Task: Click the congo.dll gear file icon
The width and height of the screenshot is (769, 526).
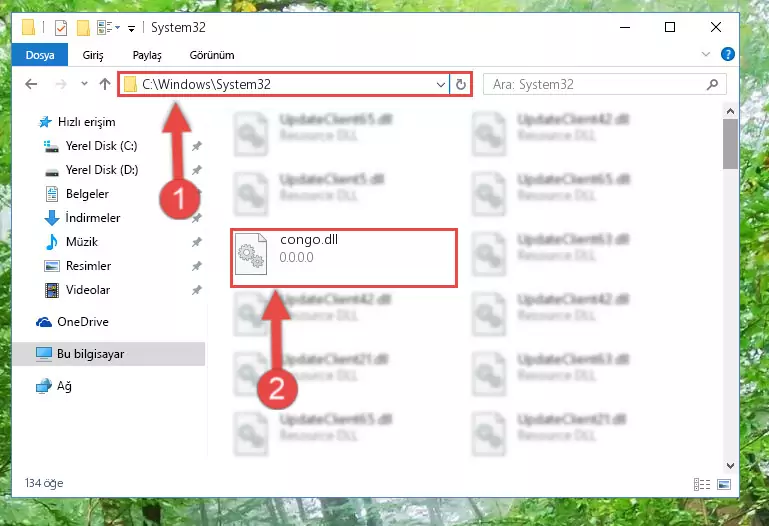Action: 251,254
